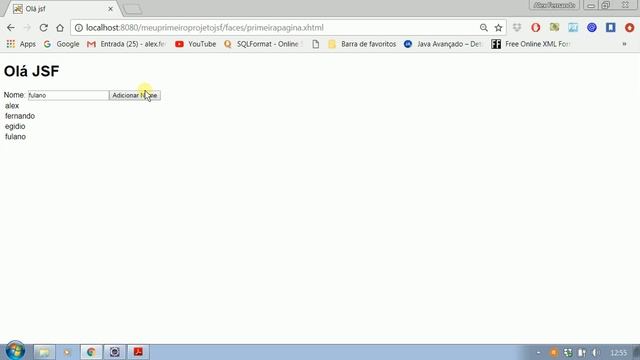The height and width of the screenshot is (360, 640).
Task: Click the blue bookmark extension icon
Action: (x=611, y=27)
